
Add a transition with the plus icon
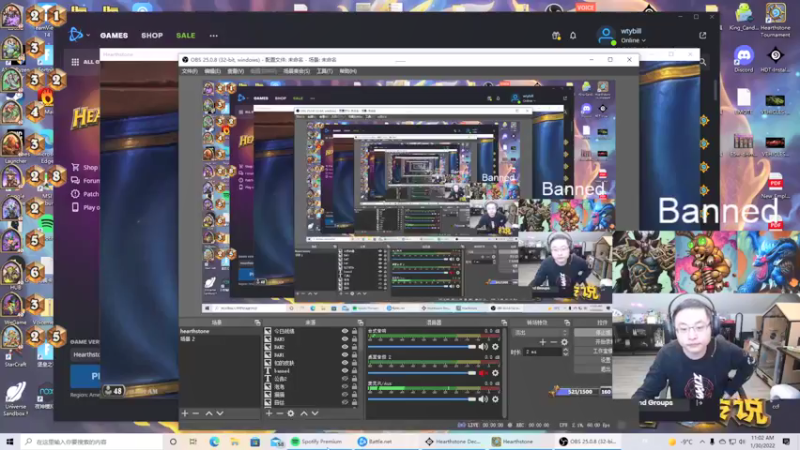click(542, 342)
